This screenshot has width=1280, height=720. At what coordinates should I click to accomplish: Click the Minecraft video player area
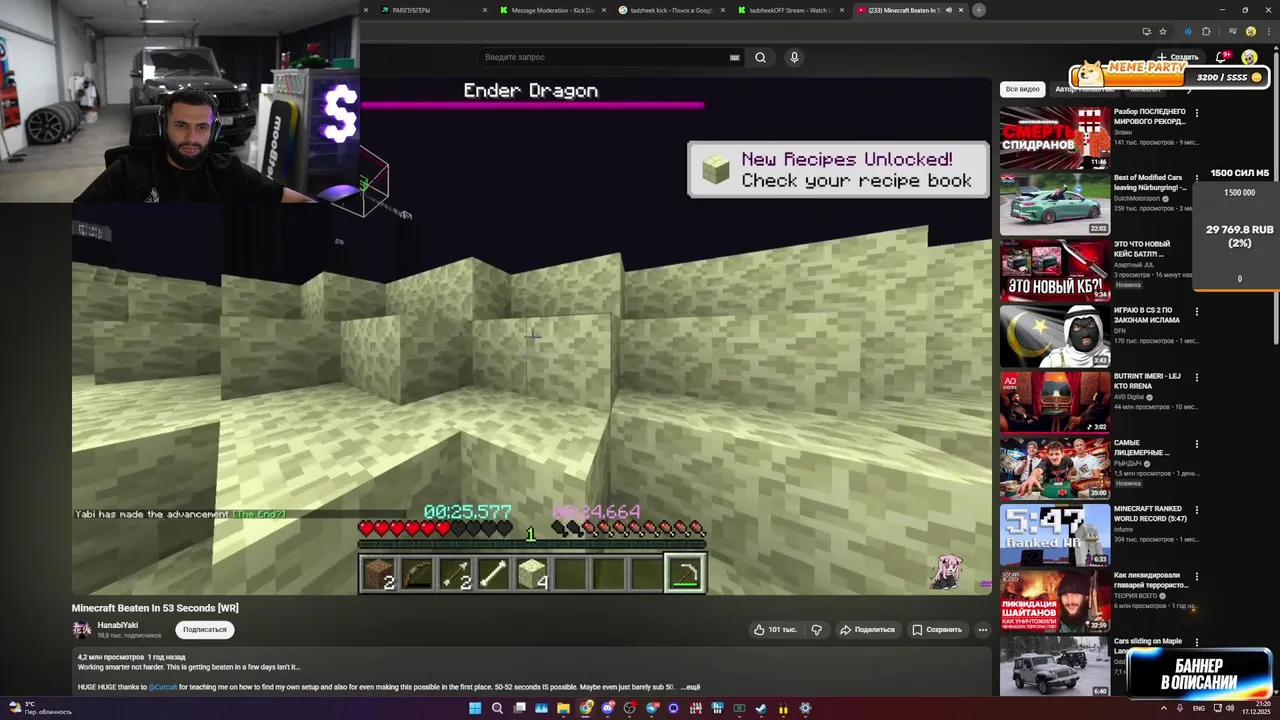click(531, 336)
